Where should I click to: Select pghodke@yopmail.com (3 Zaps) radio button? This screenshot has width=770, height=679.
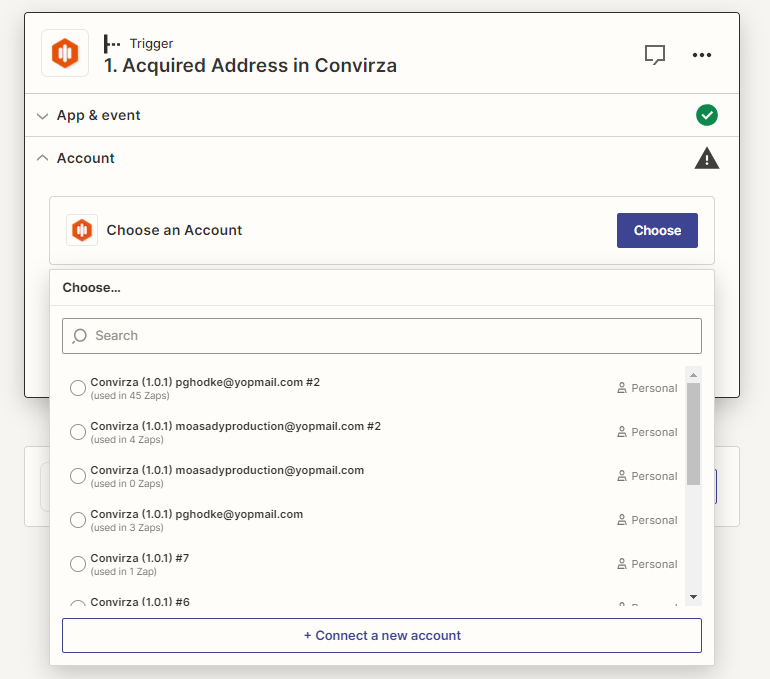[x=78, y=520]
